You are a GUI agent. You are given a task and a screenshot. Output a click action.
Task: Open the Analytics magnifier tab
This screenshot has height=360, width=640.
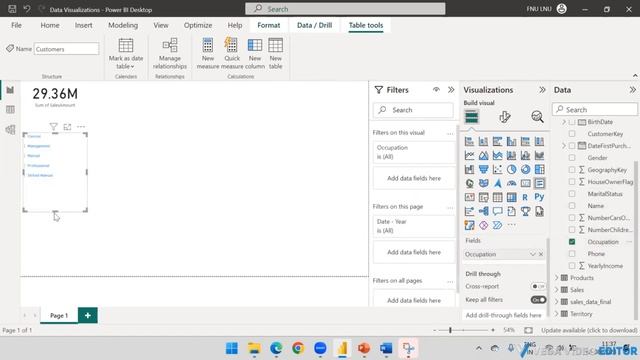pyautogui.click(x=537, y=117)
